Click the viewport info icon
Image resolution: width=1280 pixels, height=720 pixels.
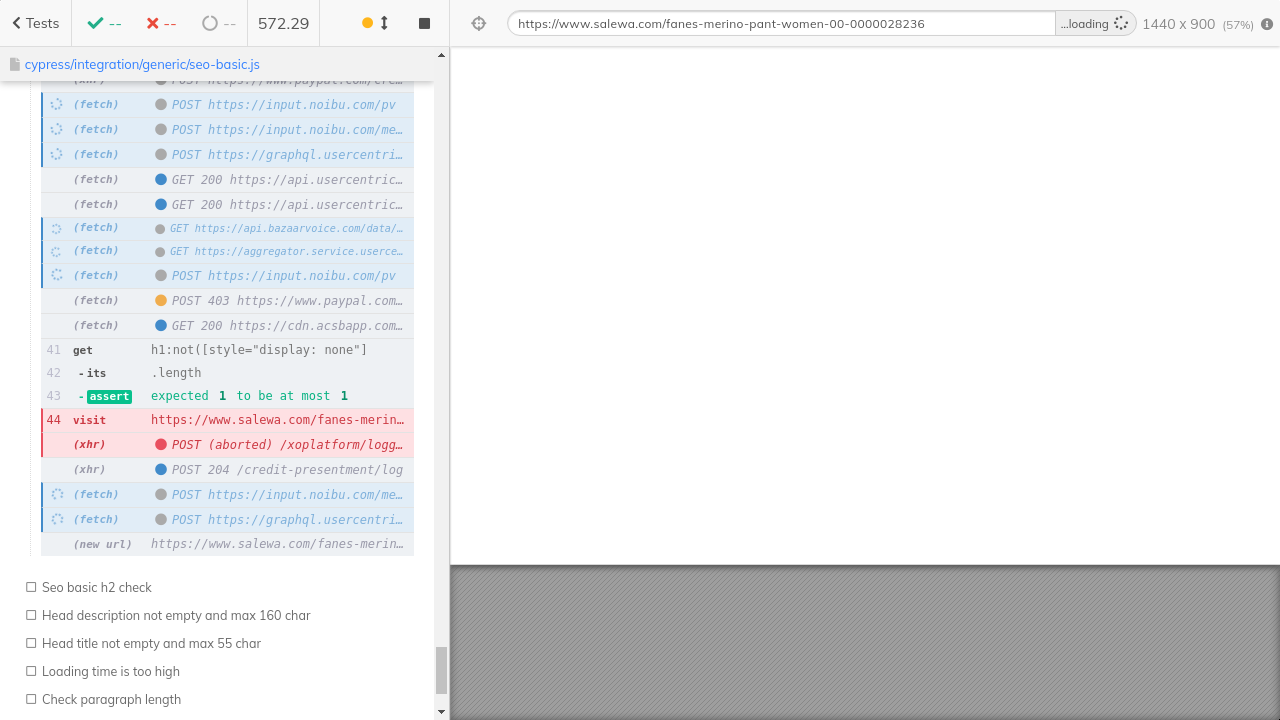coord(1267,24)
